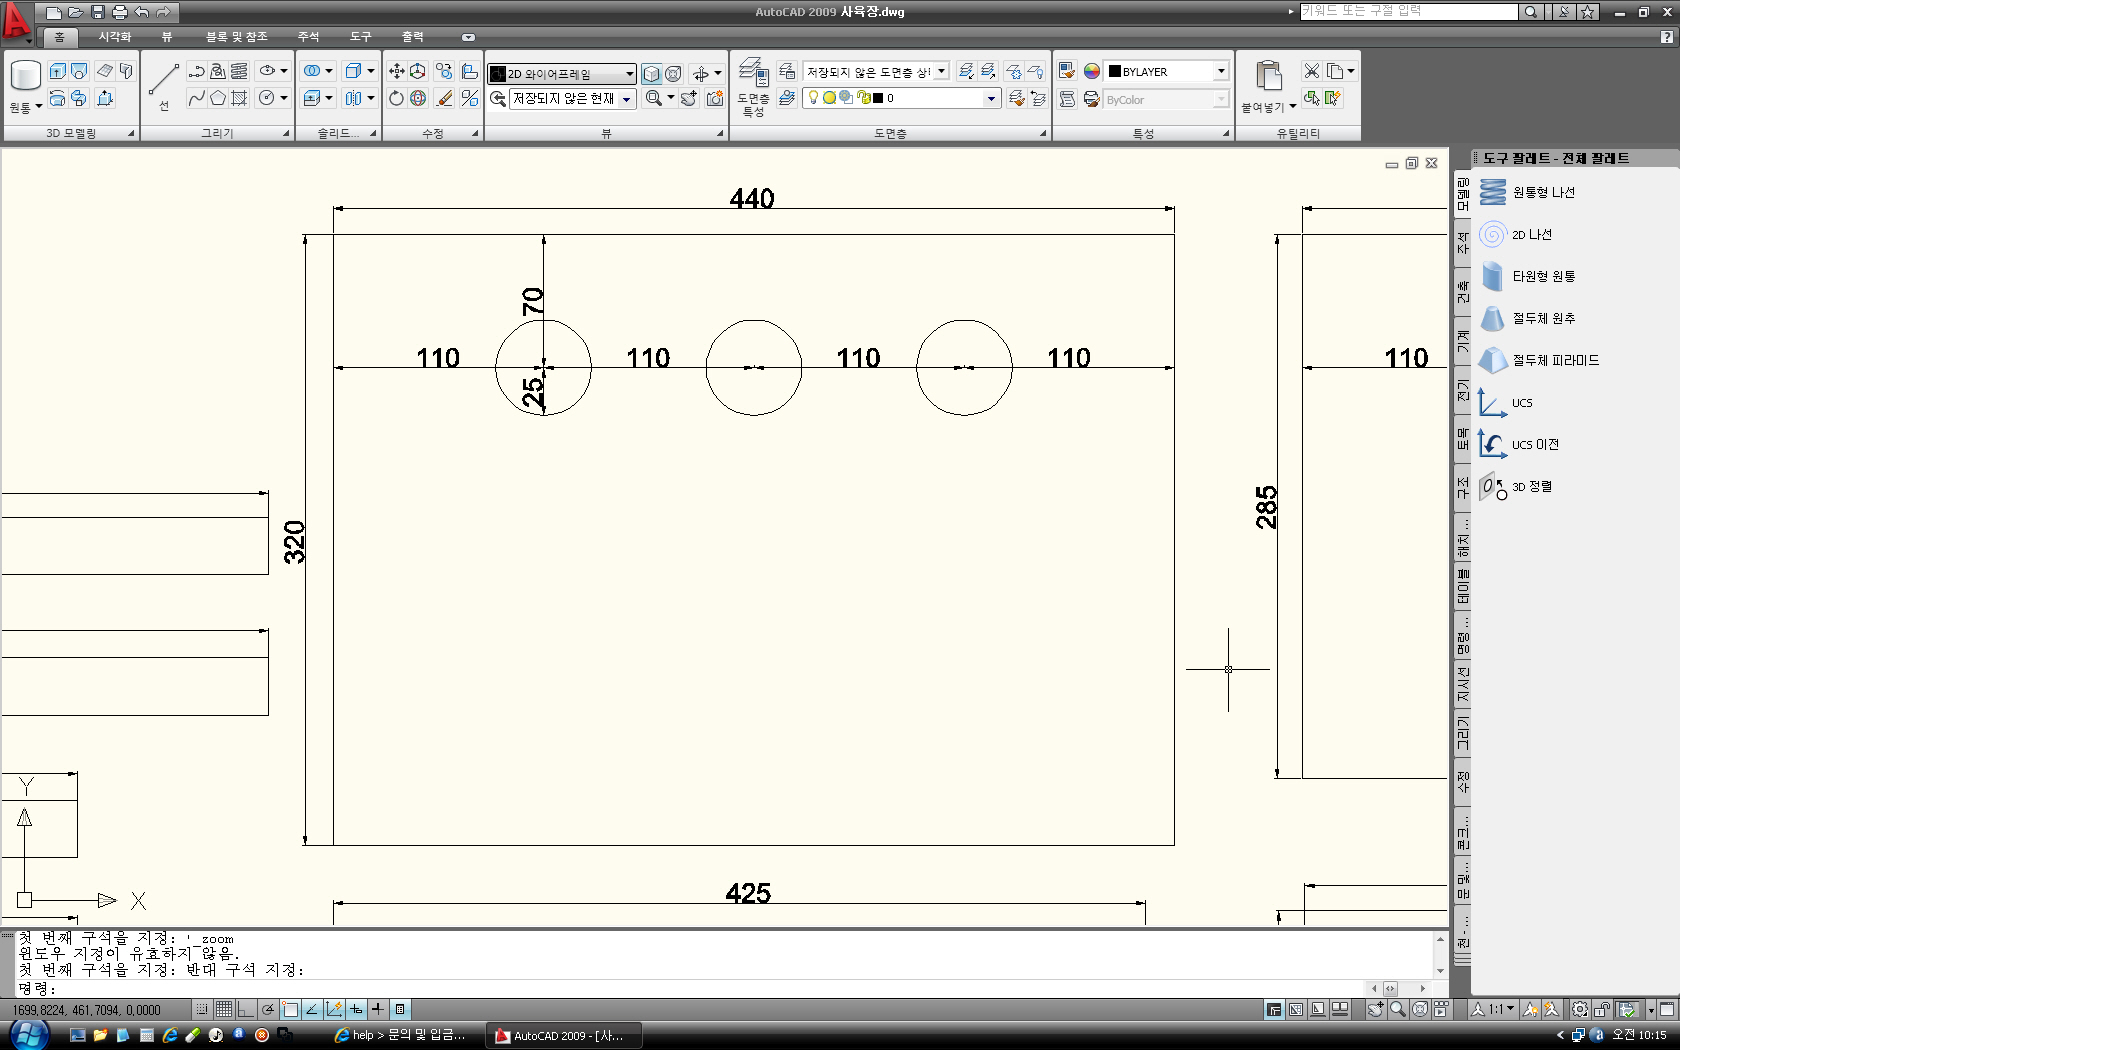
Task: Toggle Lineweight display in status bar
Action: (378, 1009)
